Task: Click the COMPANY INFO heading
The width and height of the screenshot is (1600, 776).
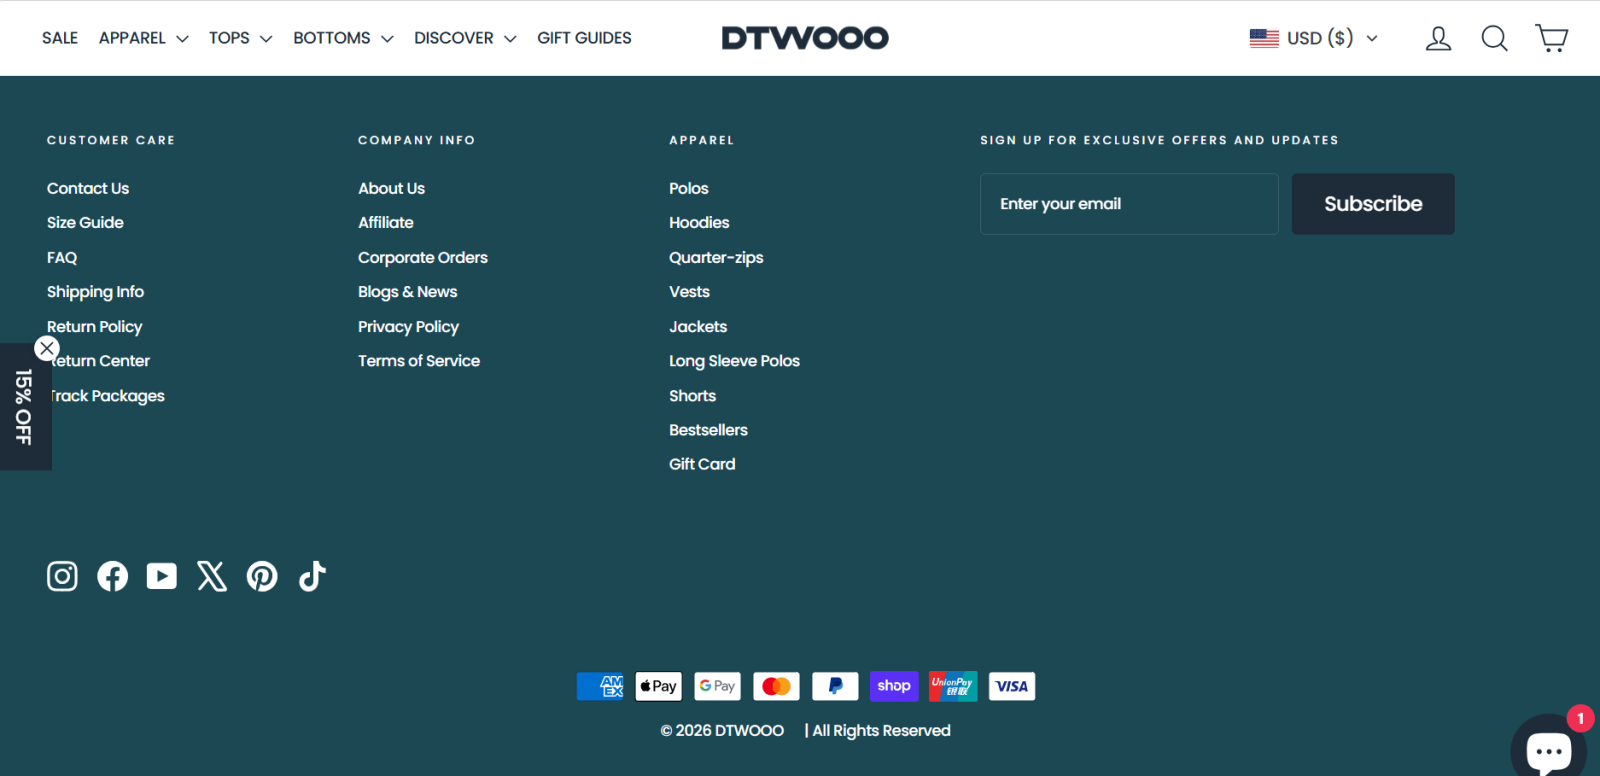Action: (x=417, y=140)
